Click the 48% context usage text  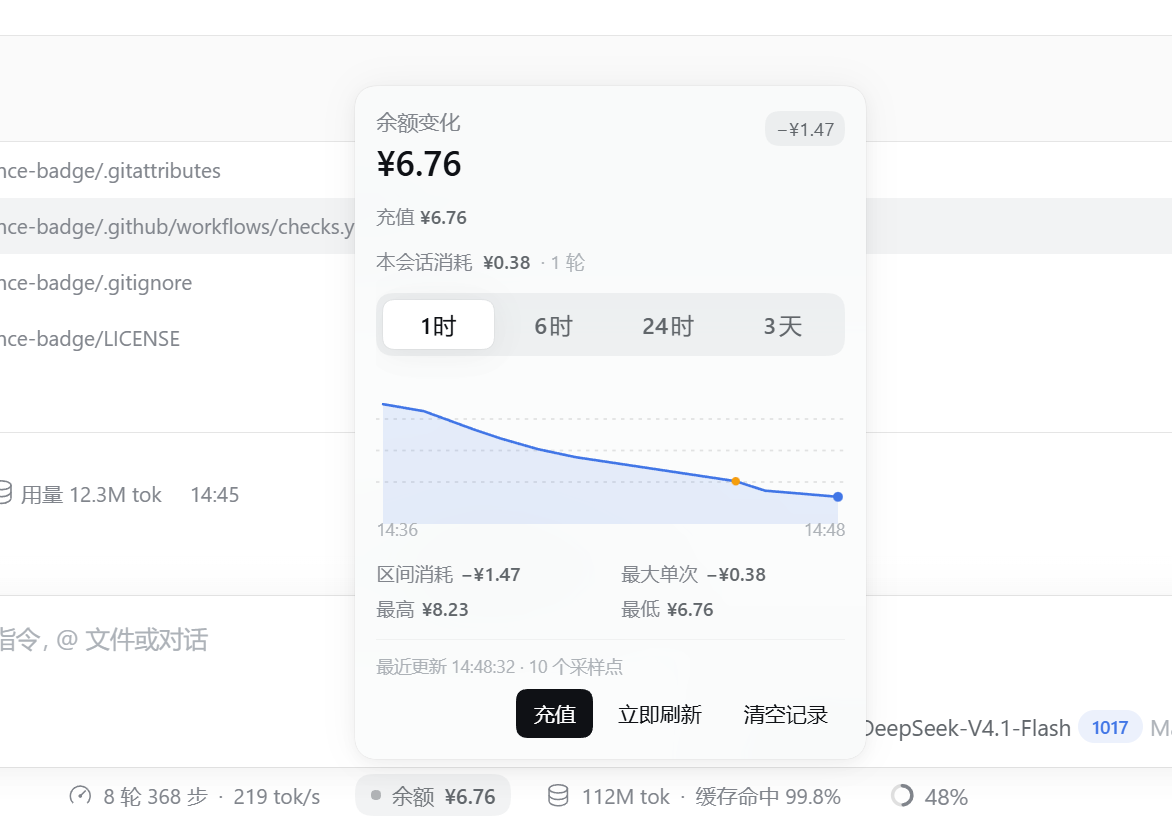click(x=946, y=797)
